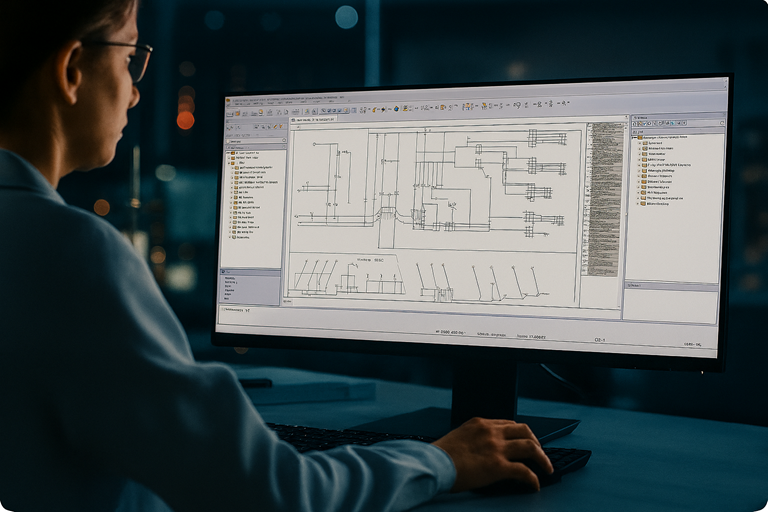Click the blue round icon in the top toolbar

pyautogui.click(x=397, y=108)
